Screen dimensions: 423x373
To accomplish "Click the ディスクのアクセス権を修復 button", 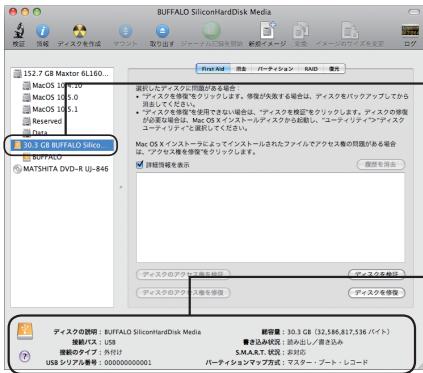I will [x=183, y=293].
